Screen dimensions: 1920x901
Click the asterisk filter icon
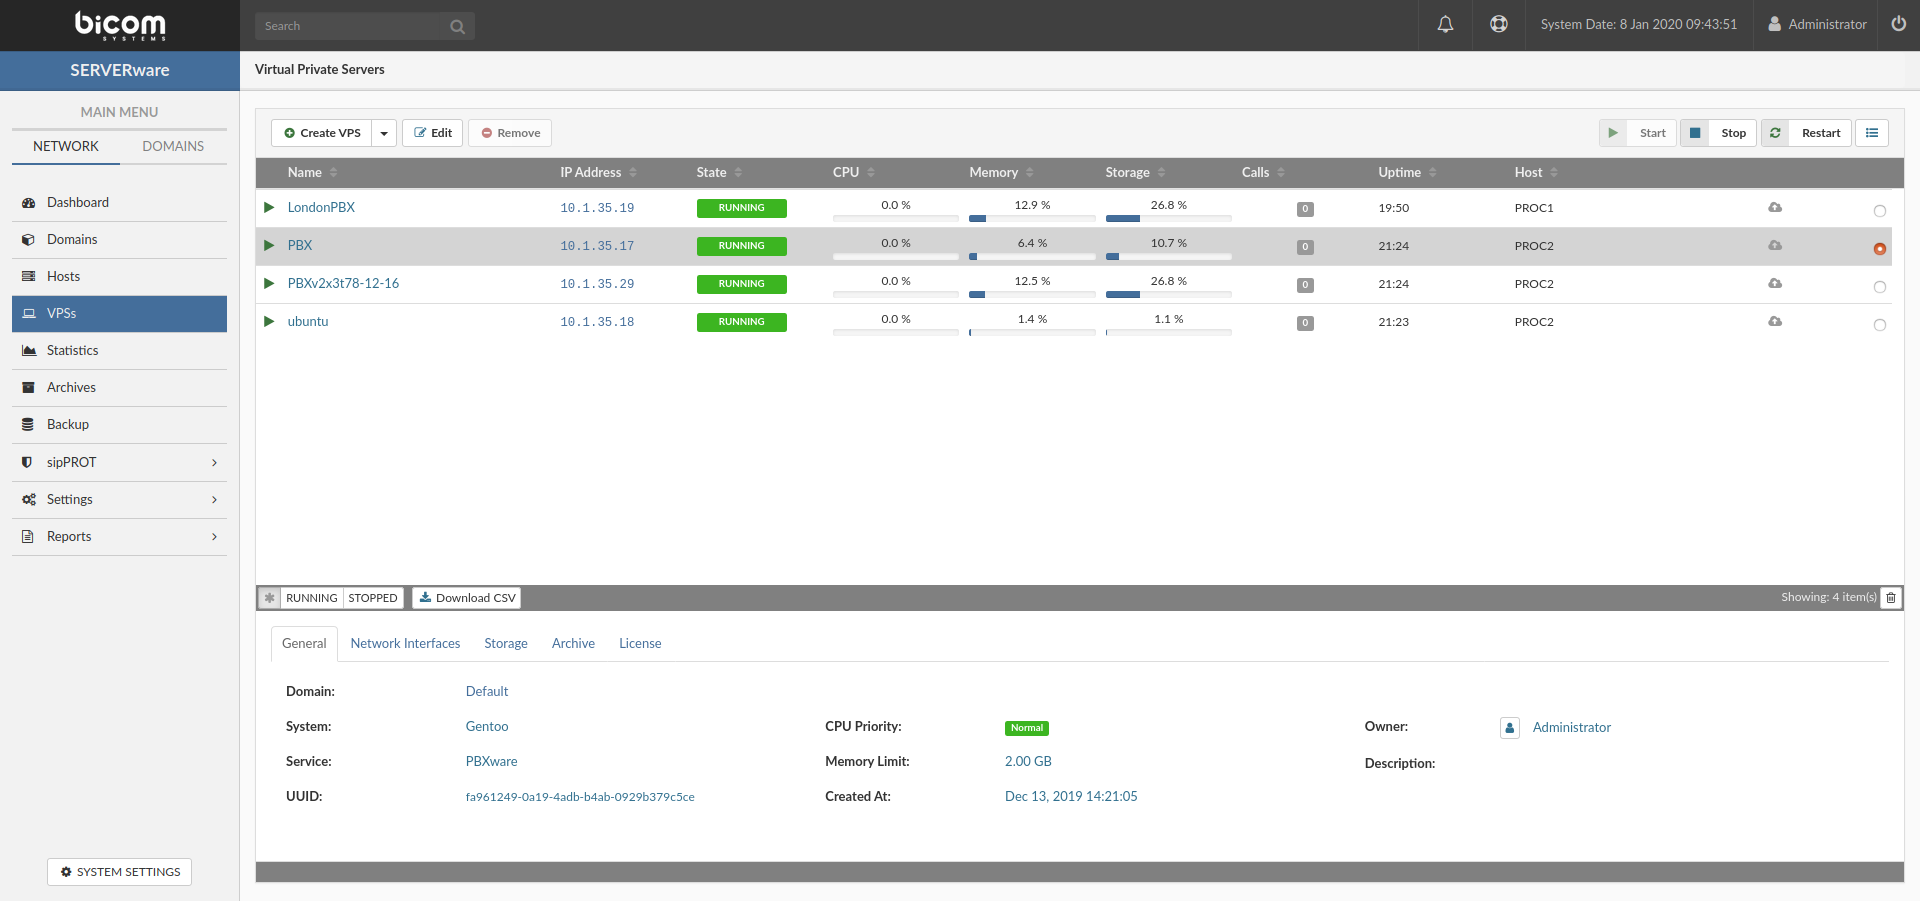269,598
